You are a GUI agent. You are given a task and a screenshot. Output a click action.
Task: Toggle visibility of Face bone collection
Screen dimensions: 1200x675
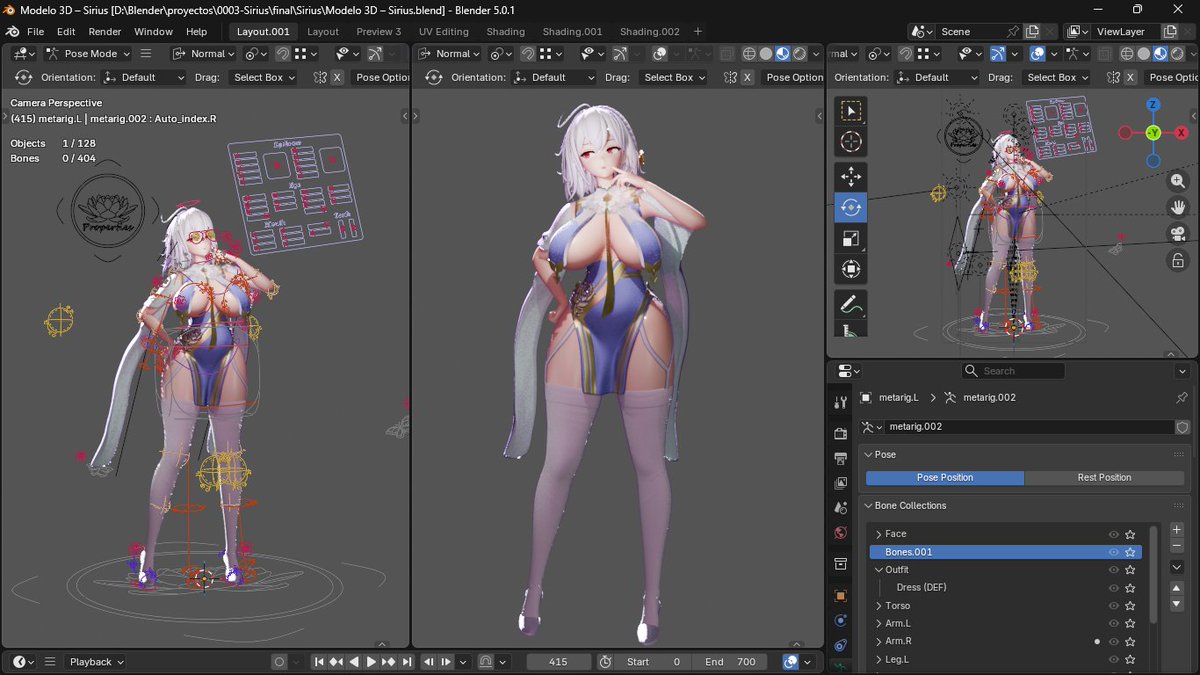[x=1113, y=534]
